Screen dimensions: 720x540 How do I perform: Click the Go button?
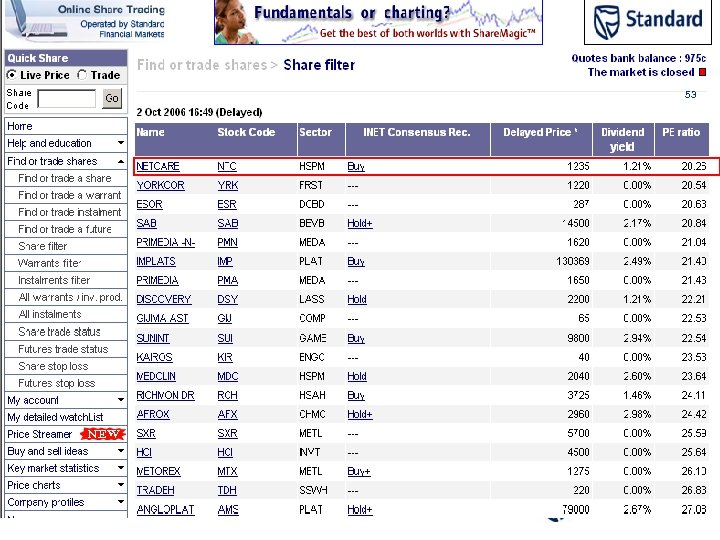(x=112, y=98)
